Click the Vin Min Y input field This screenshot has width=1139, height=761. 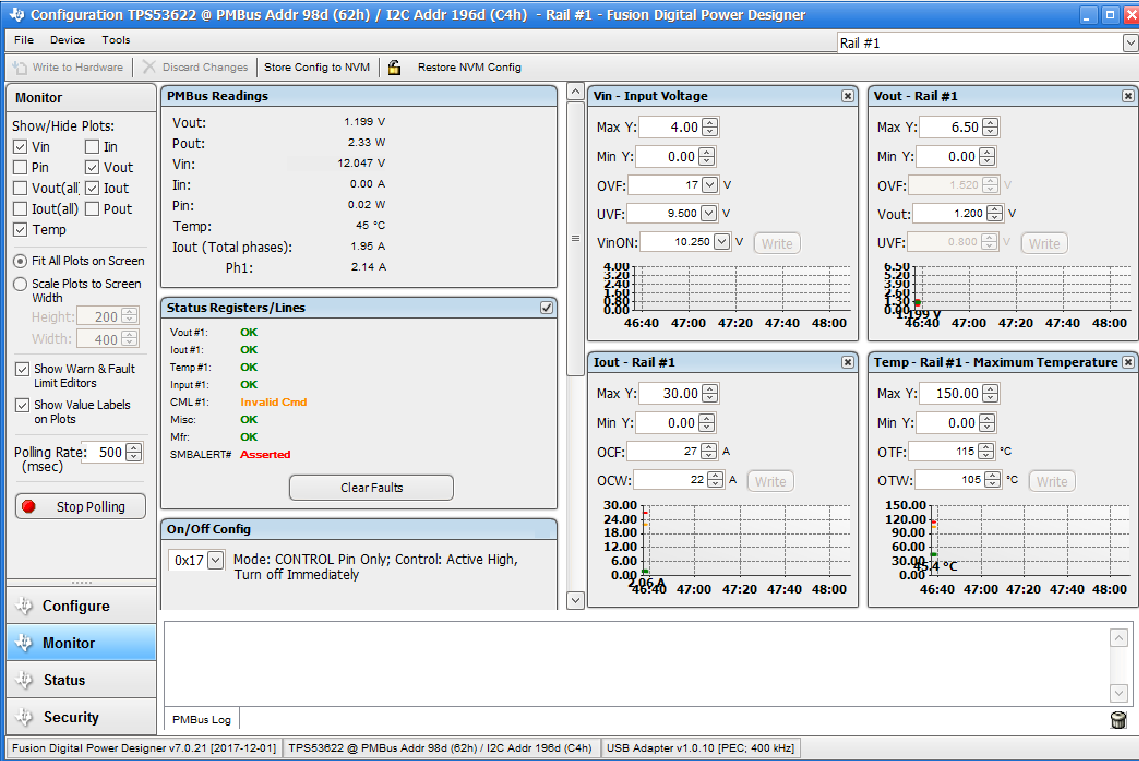pos(667,157)
